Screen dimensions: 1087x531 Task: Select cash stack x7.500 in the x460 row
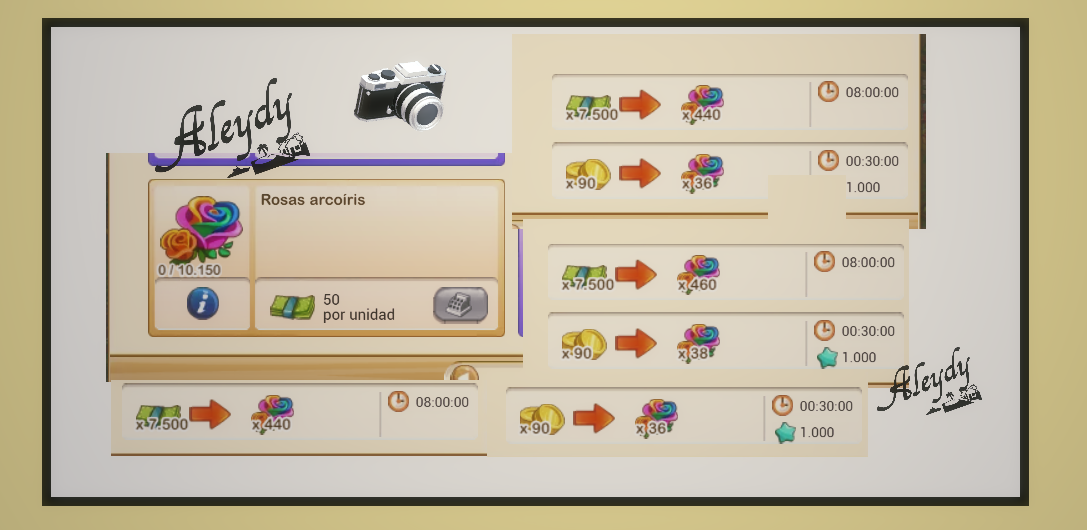[x=586, y=277]
